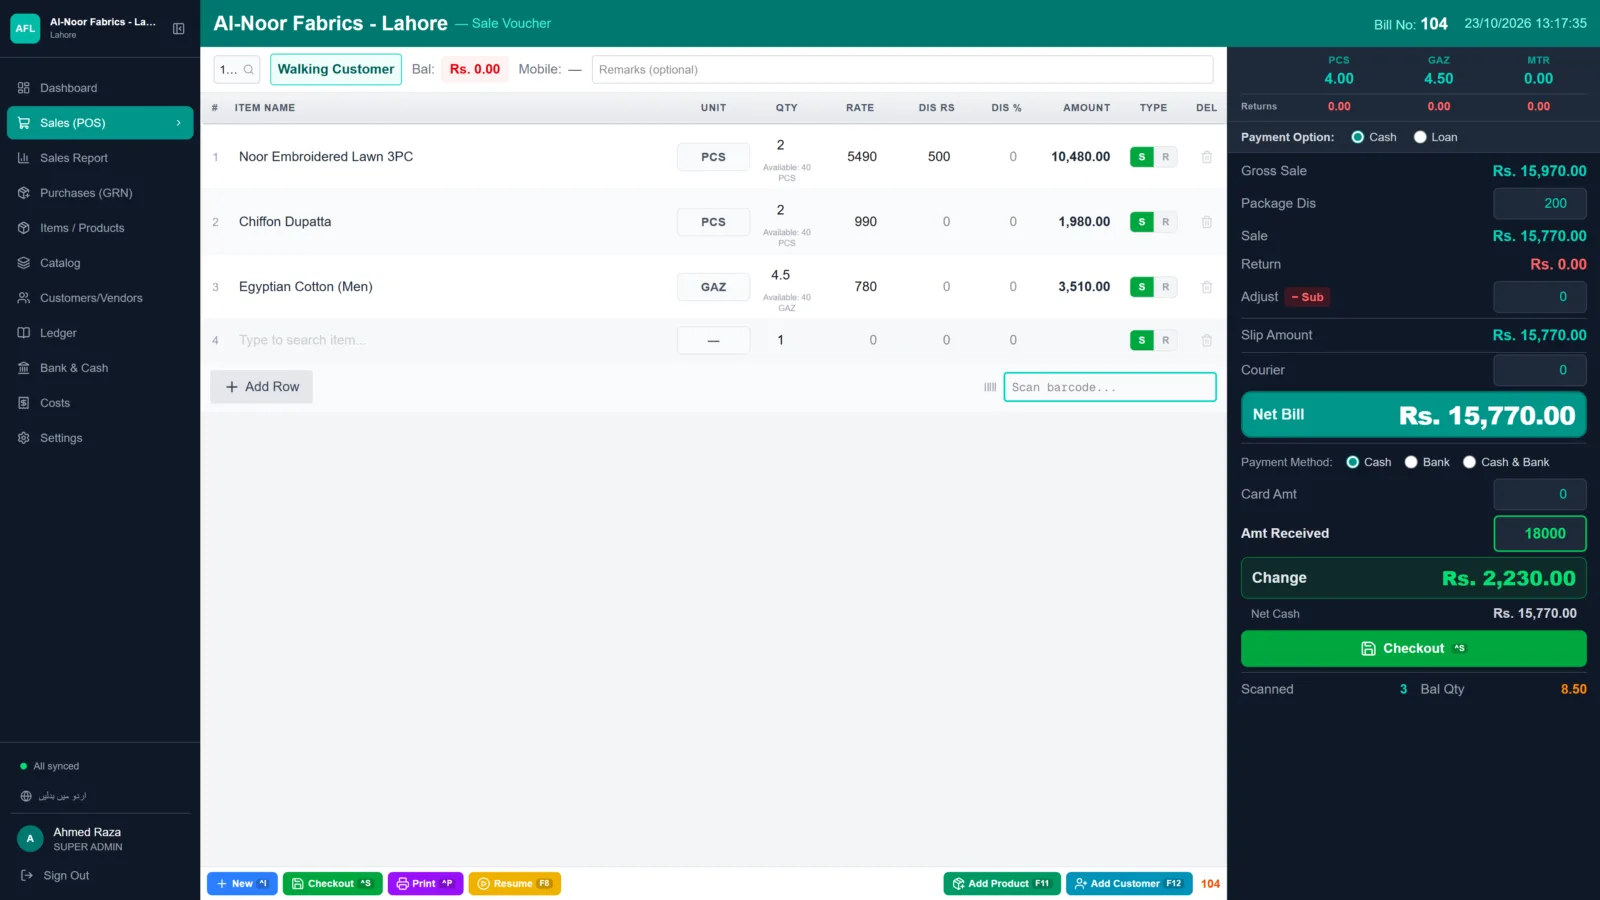Click the barcode scanner icon
The height and width of the screenshot is (900, 1600).
990,387
